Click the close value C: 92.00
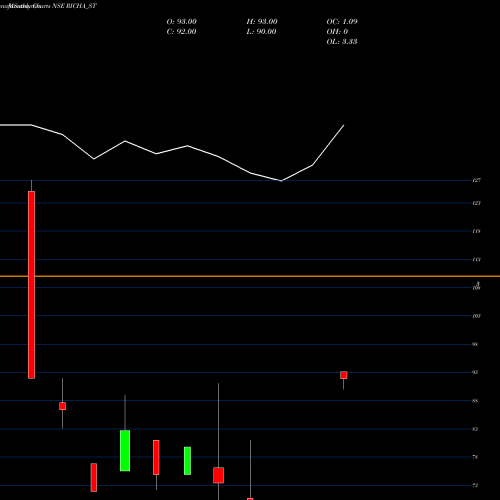 click(x=181, y=32)
